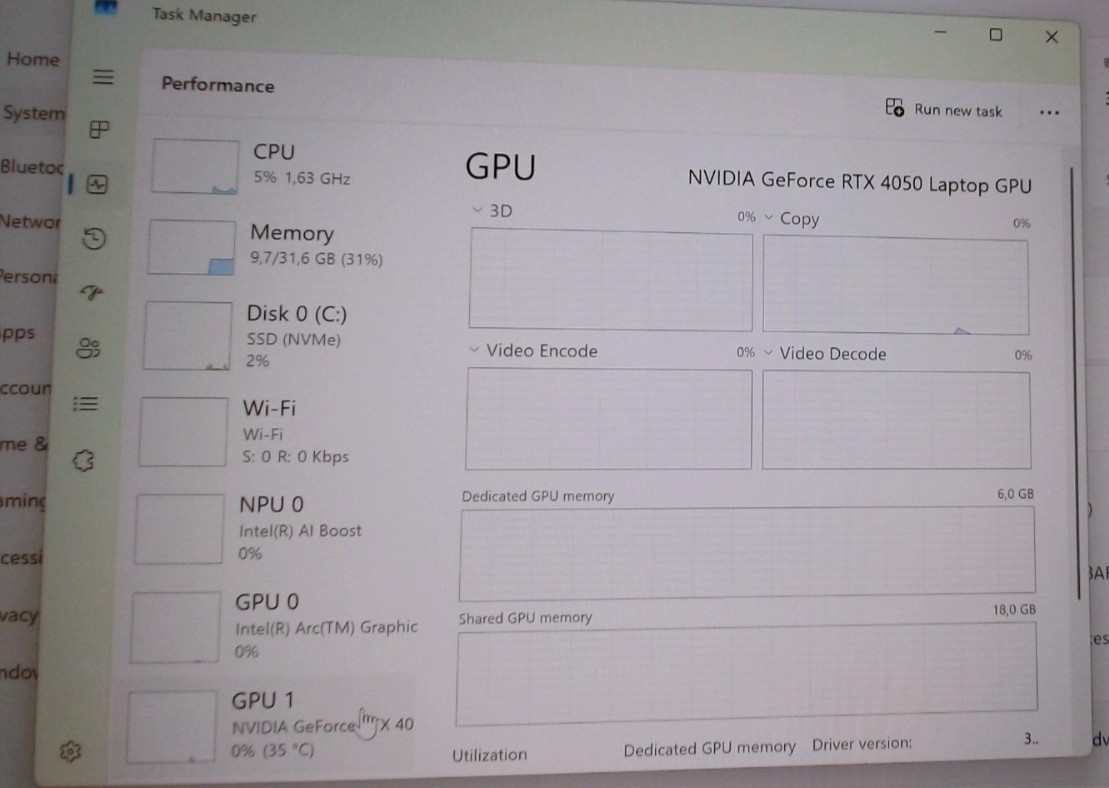
Task: Click the performance pane vertical scrollbar
Action: (x=1075, y=382)
